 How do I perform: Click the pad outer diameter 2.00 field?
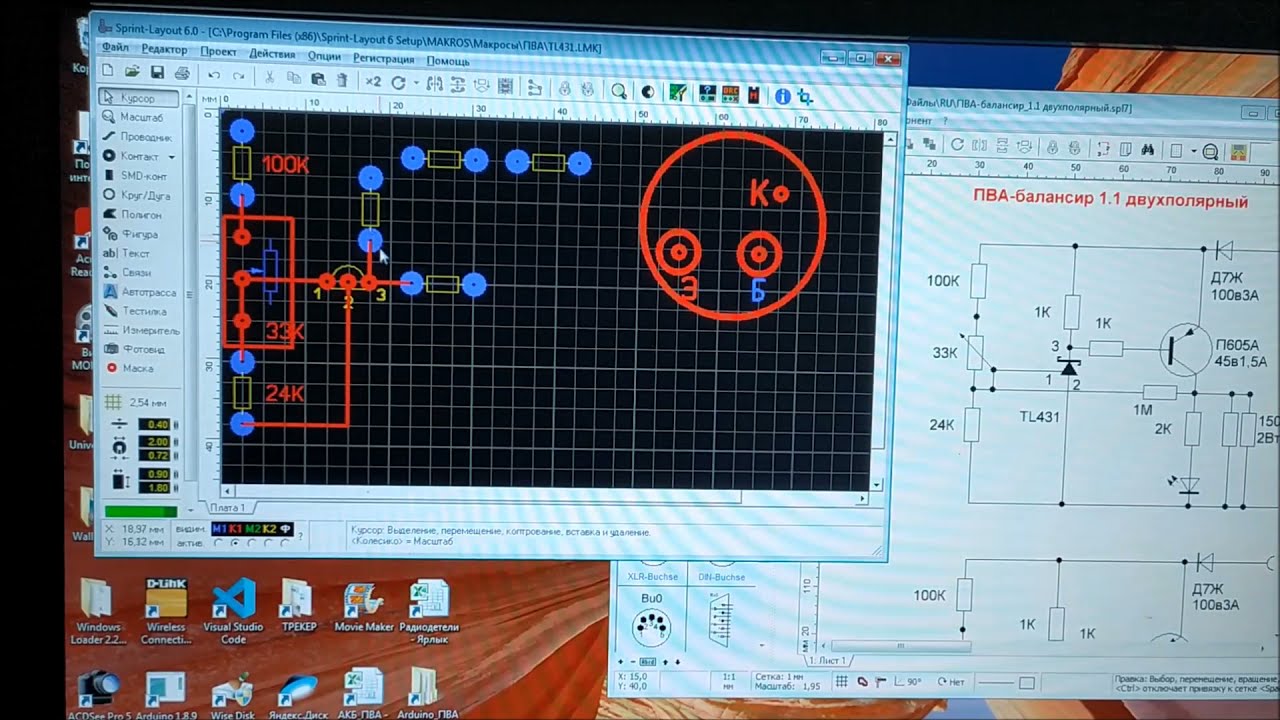pyautogui.click(x=154, y=441)
